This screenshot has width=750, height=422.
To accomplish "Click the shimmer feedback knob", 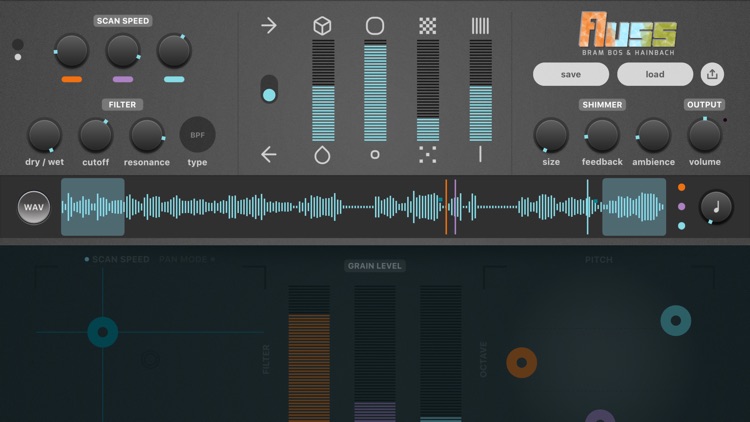I will click(x=602, y=135).
